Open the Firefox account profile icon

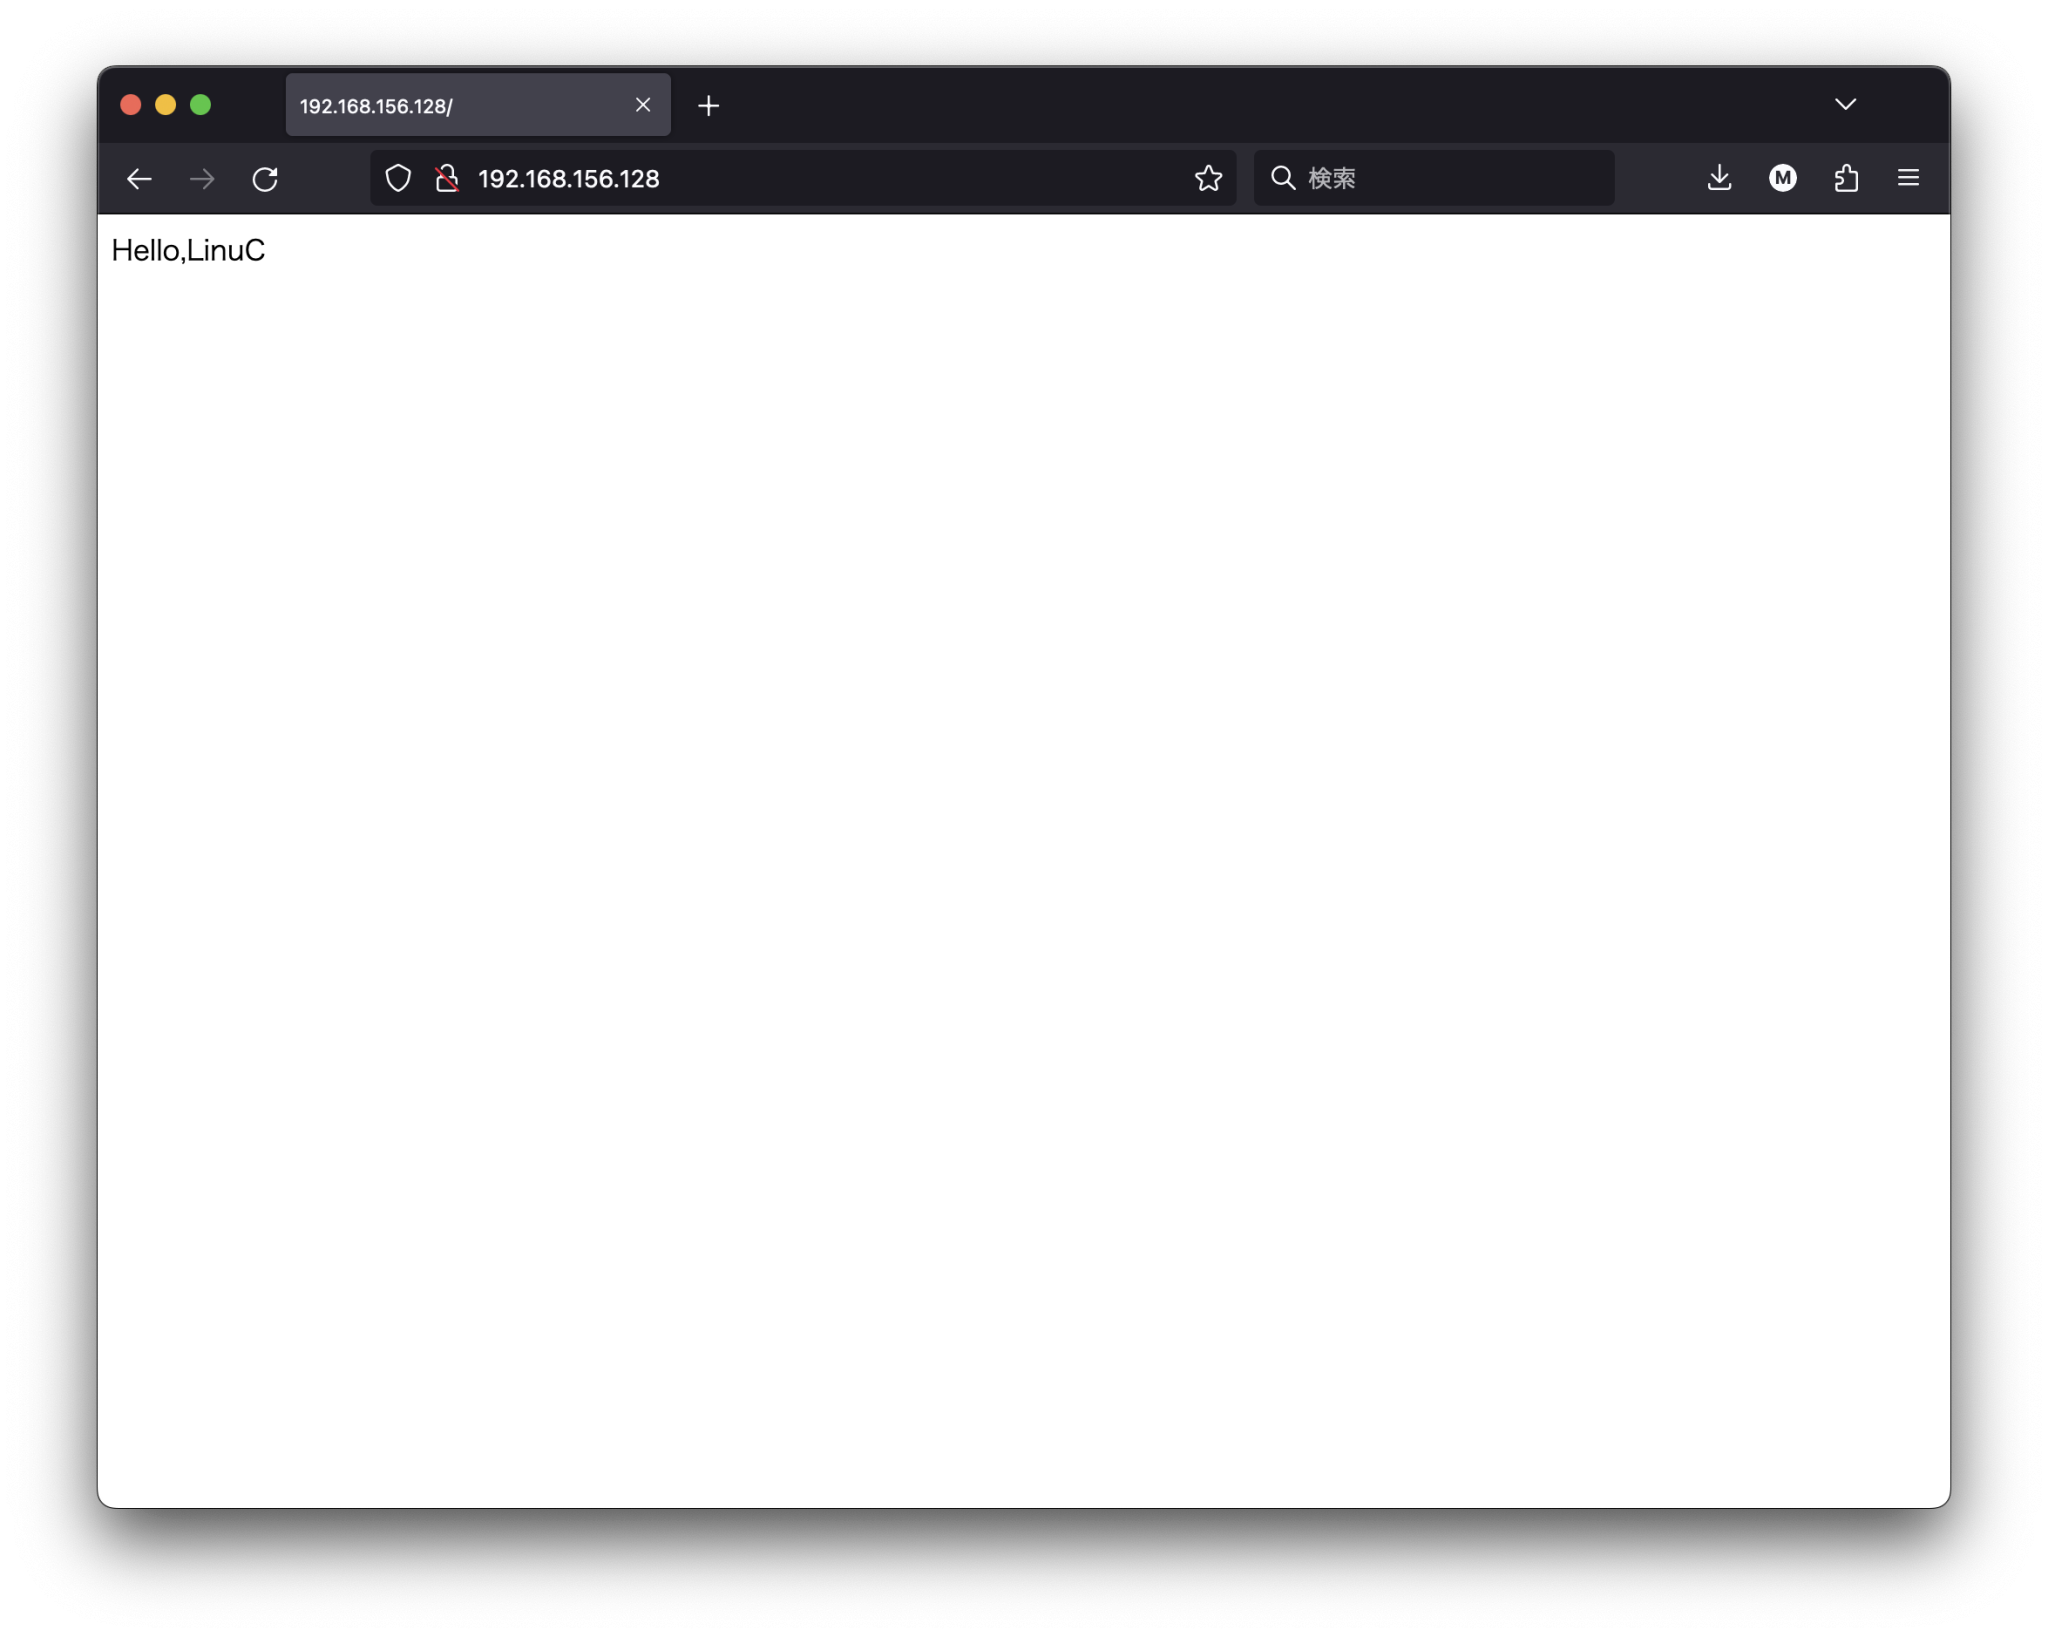pyautogui.click(x=1784, y=178)
